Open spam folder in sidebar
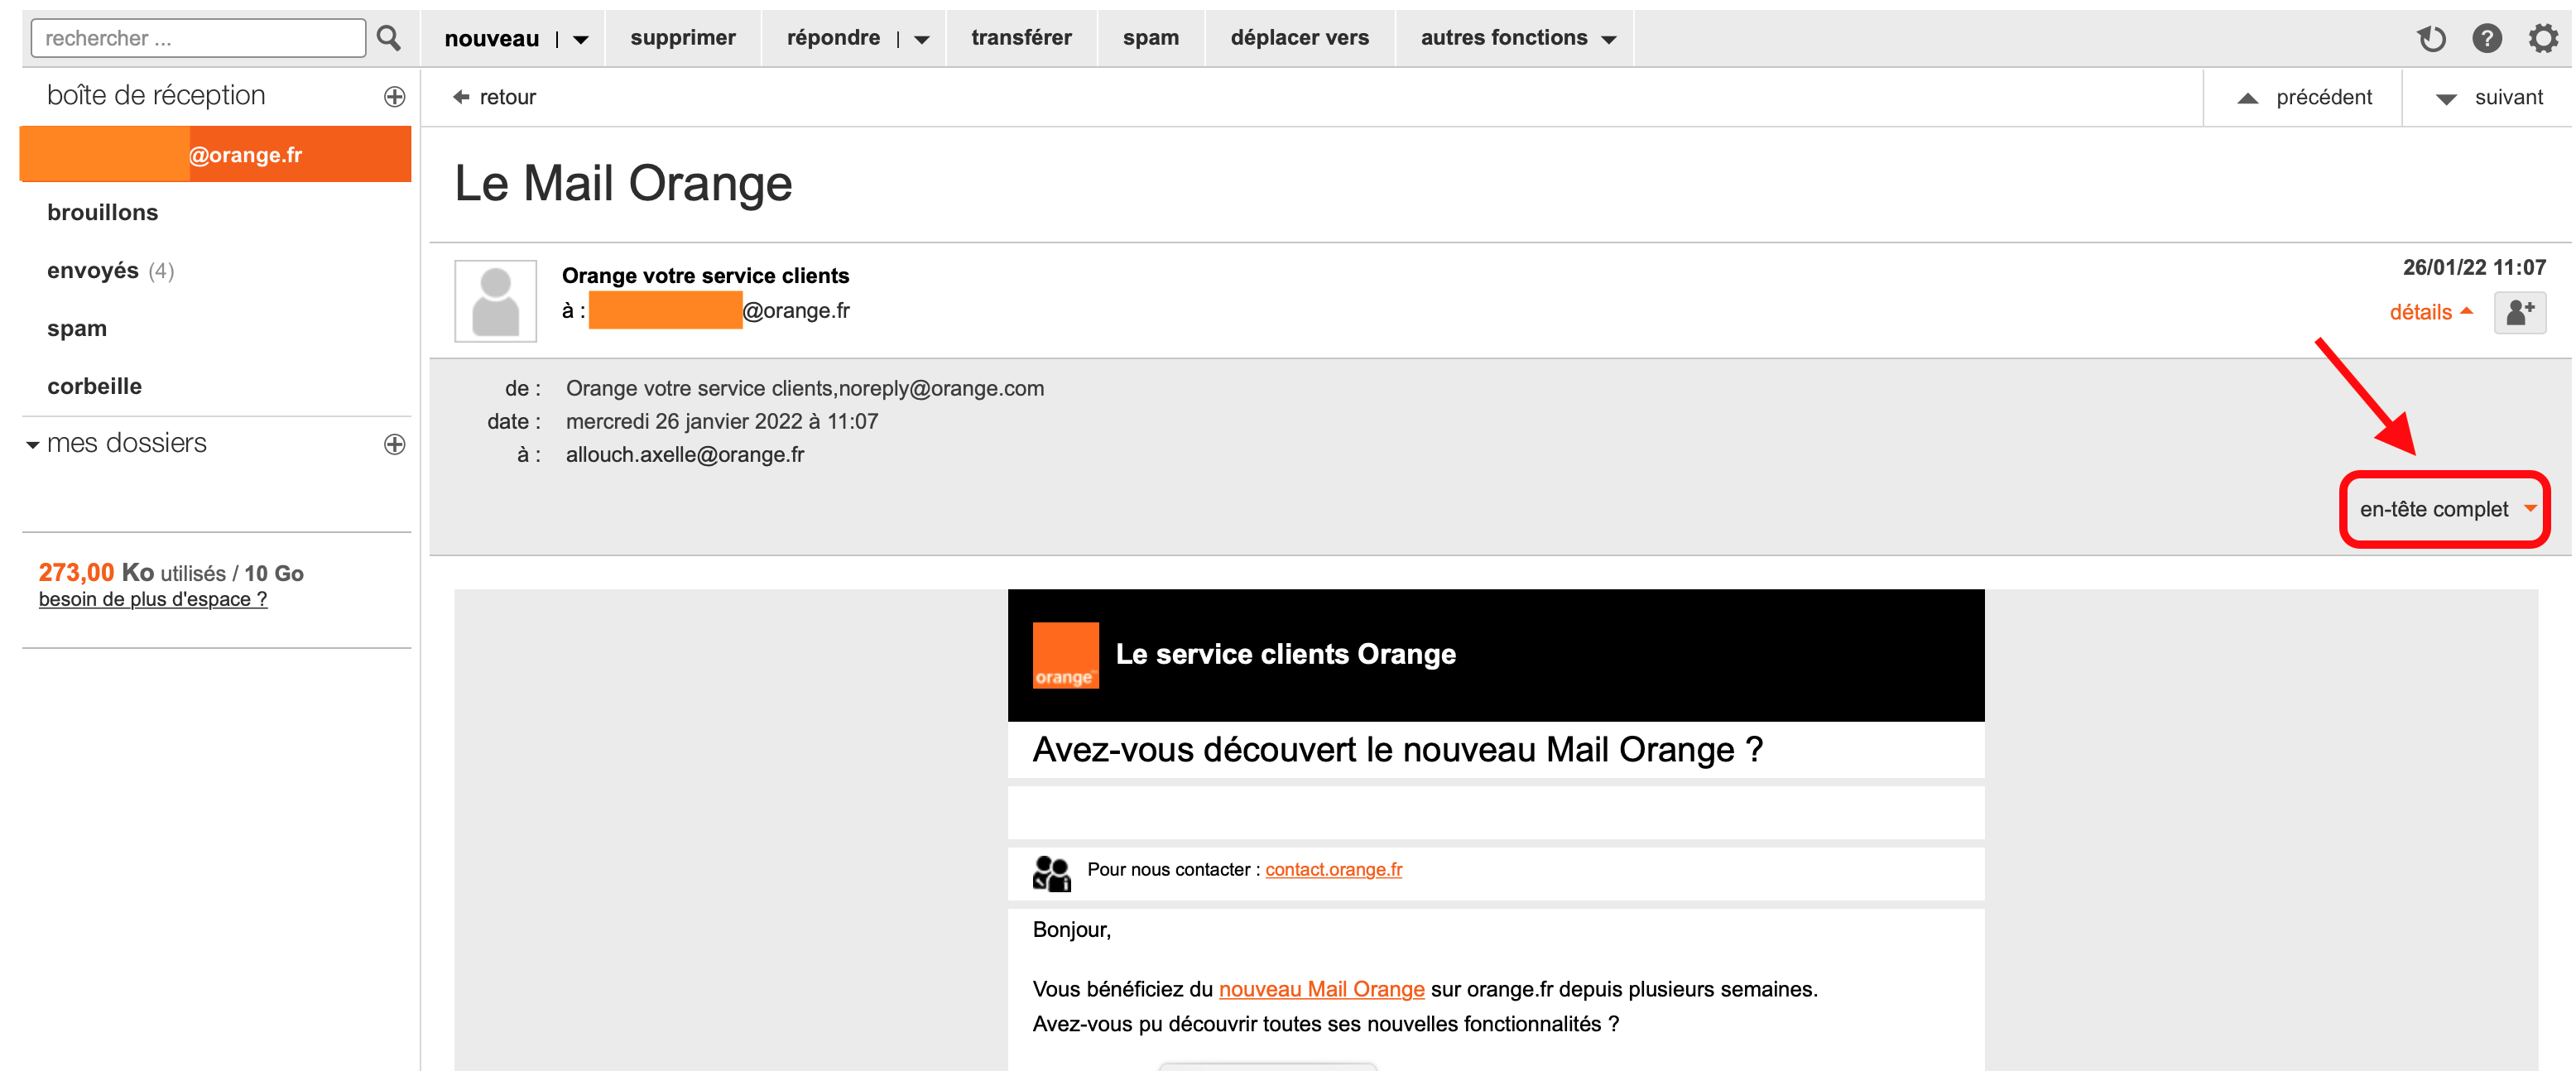Screen dimensions: 2576x1071 [77, 328]
